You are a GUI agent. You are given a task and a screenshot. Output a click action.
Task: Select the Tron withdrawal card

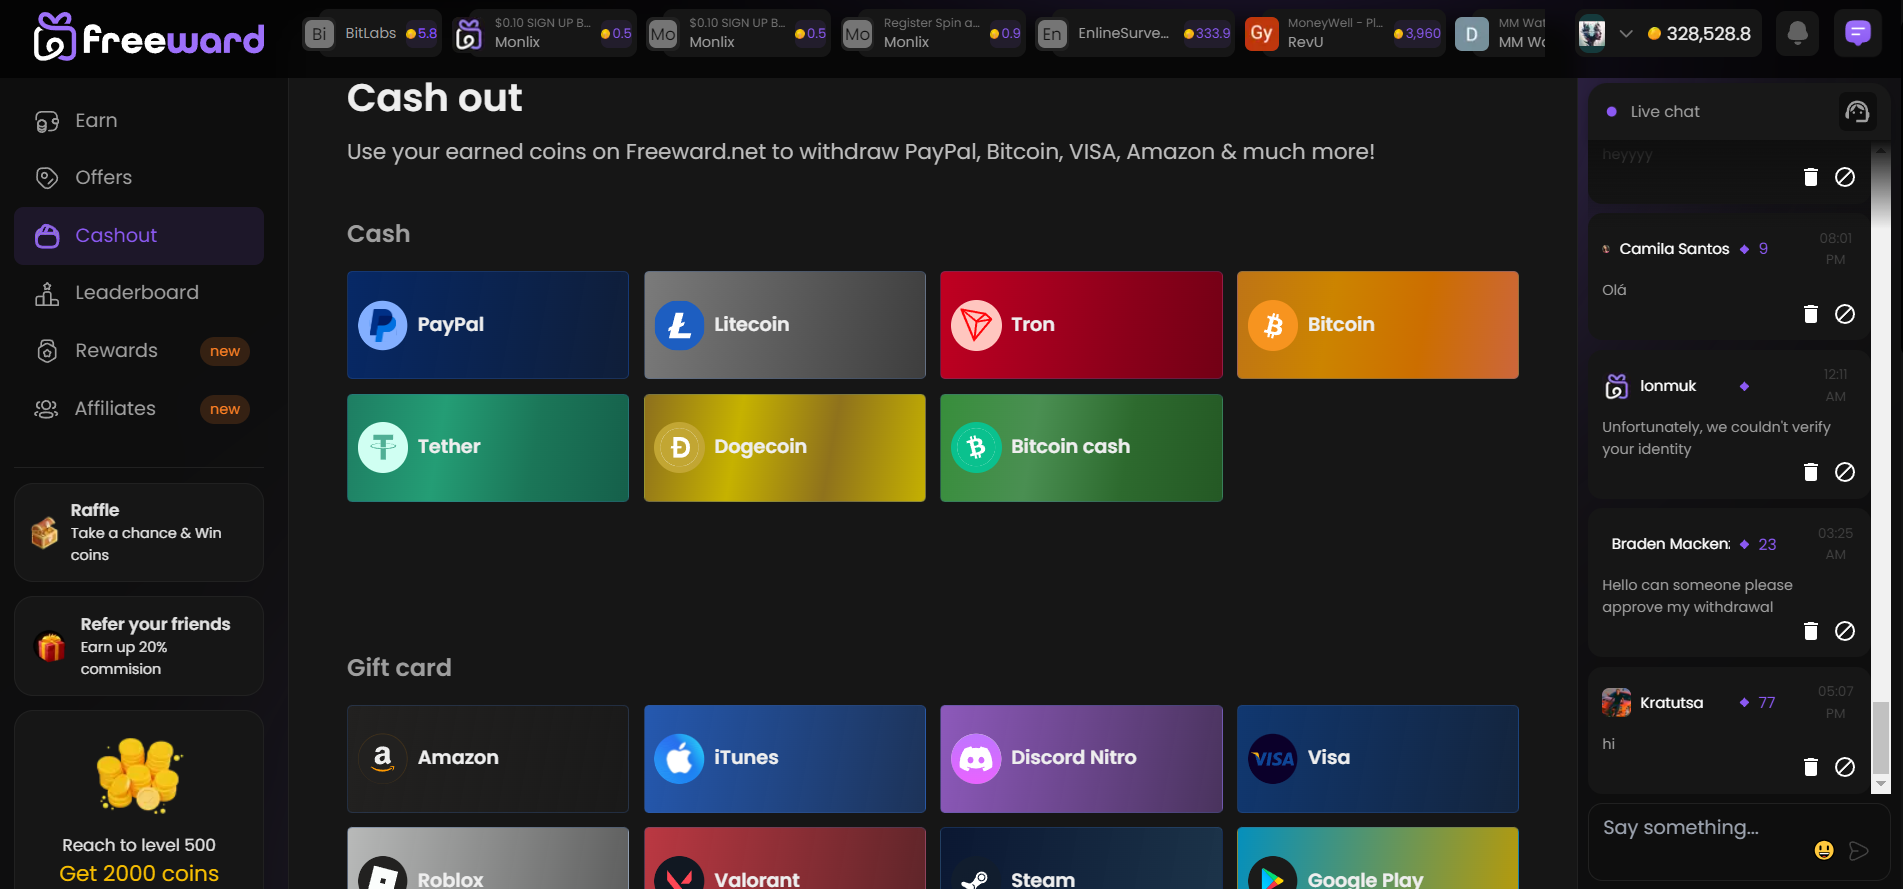point(1081,325)
